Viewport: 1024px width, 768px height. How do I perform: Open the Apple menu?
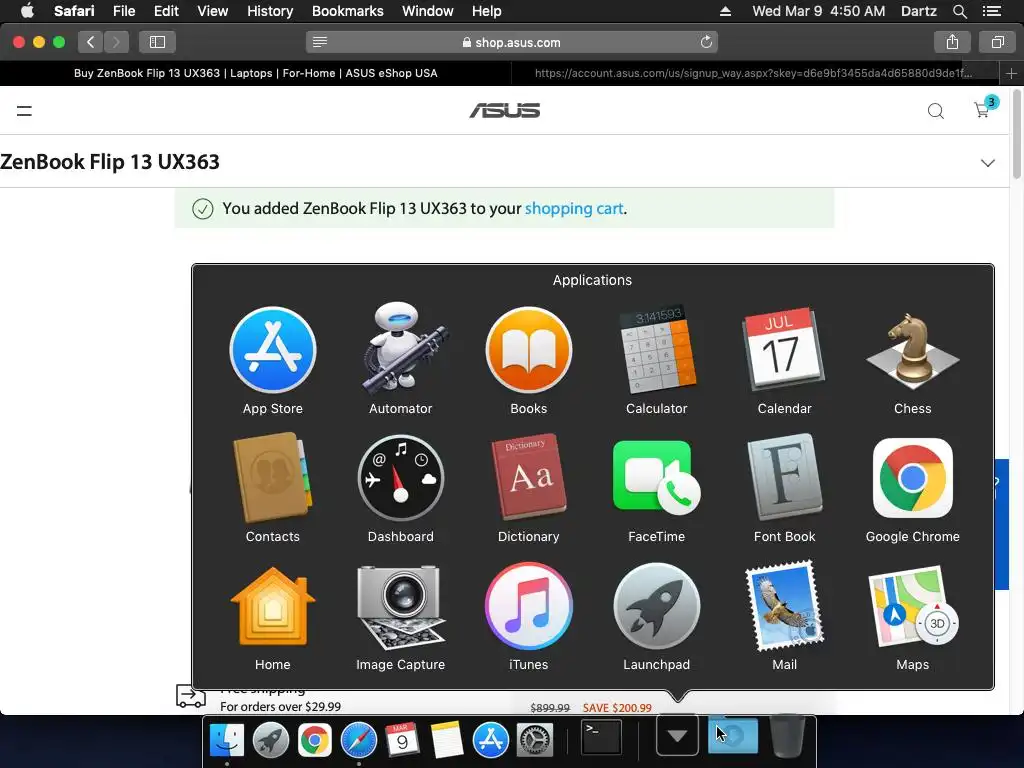[x=27, y=11]
